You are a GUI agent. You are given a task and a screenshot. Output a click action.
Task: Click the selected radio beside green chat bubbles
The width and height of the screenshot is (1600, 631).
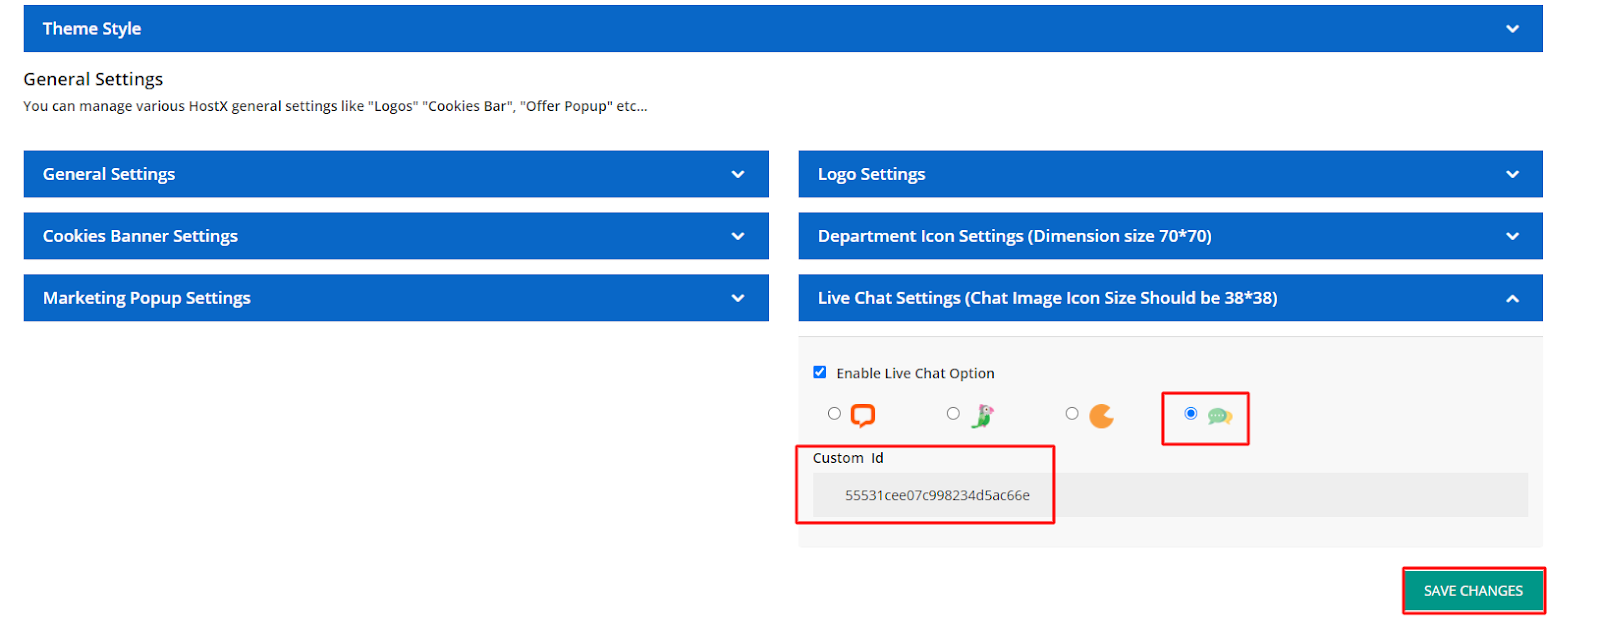coord(1190,413)
